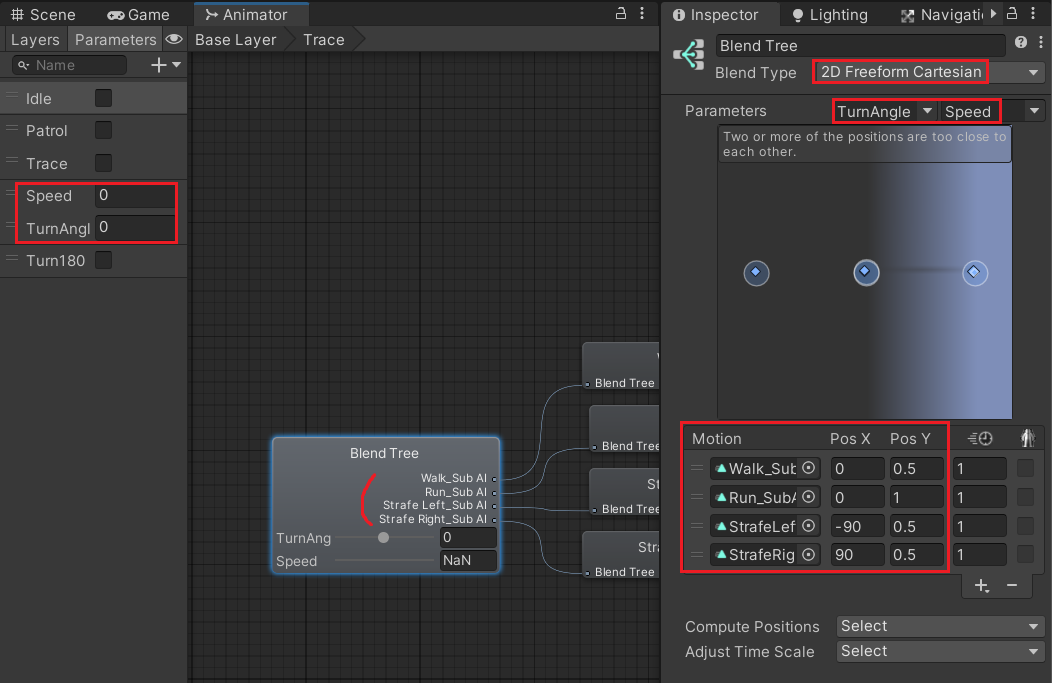Open the TurnAngle parameter dropdown
This screenshot has width=1052, height=683.
coord(884,111)
